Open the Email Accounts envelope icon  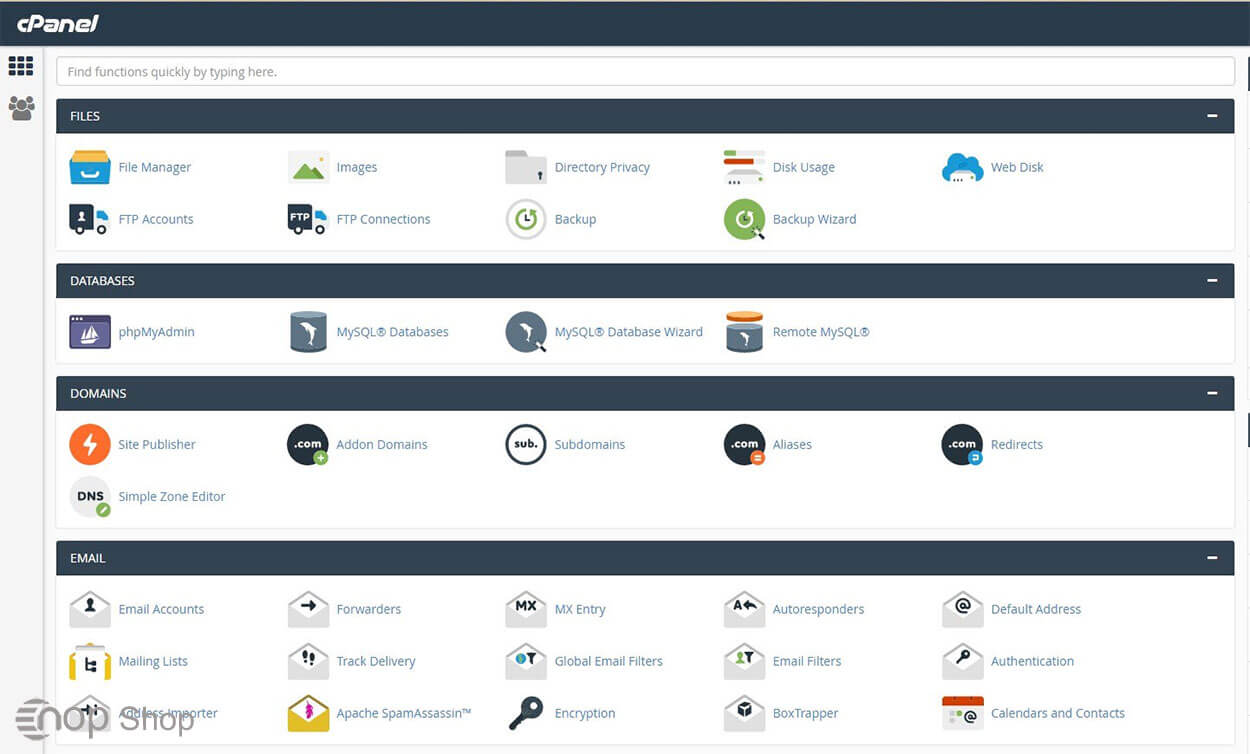[89, 608]
